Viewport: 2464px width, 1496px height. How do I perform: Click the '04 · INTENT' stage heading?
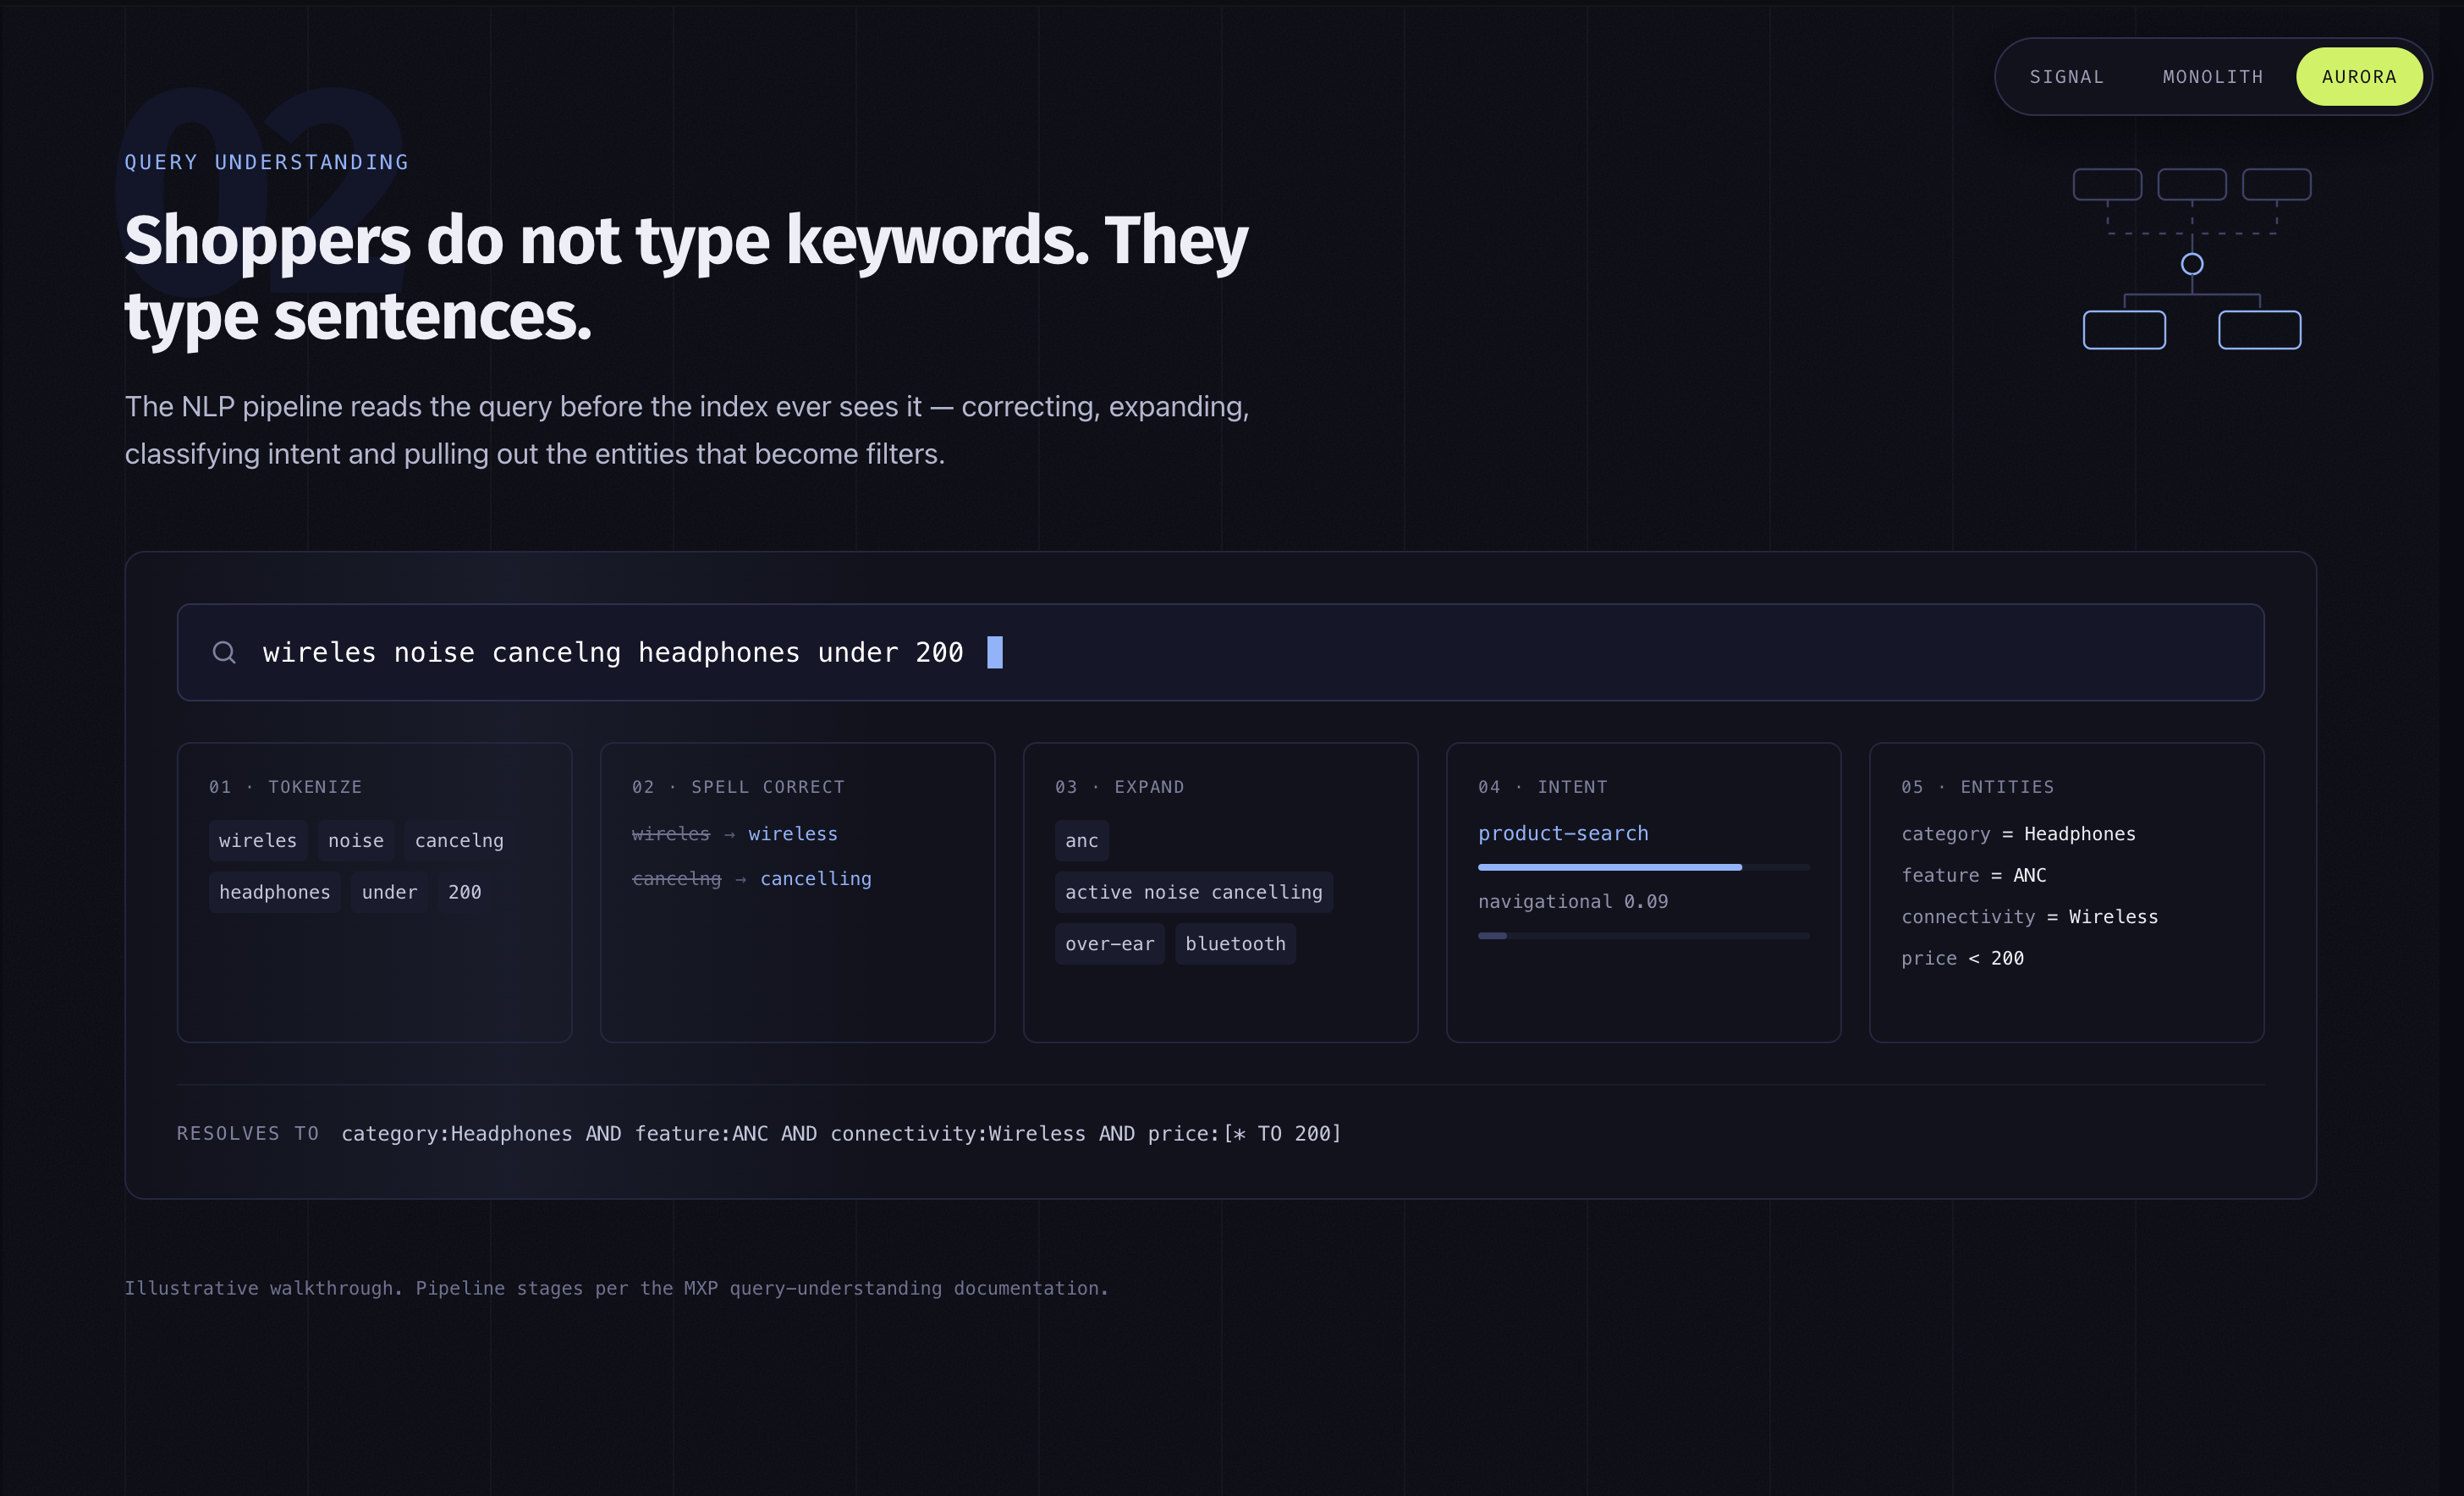click(1542, 787)
